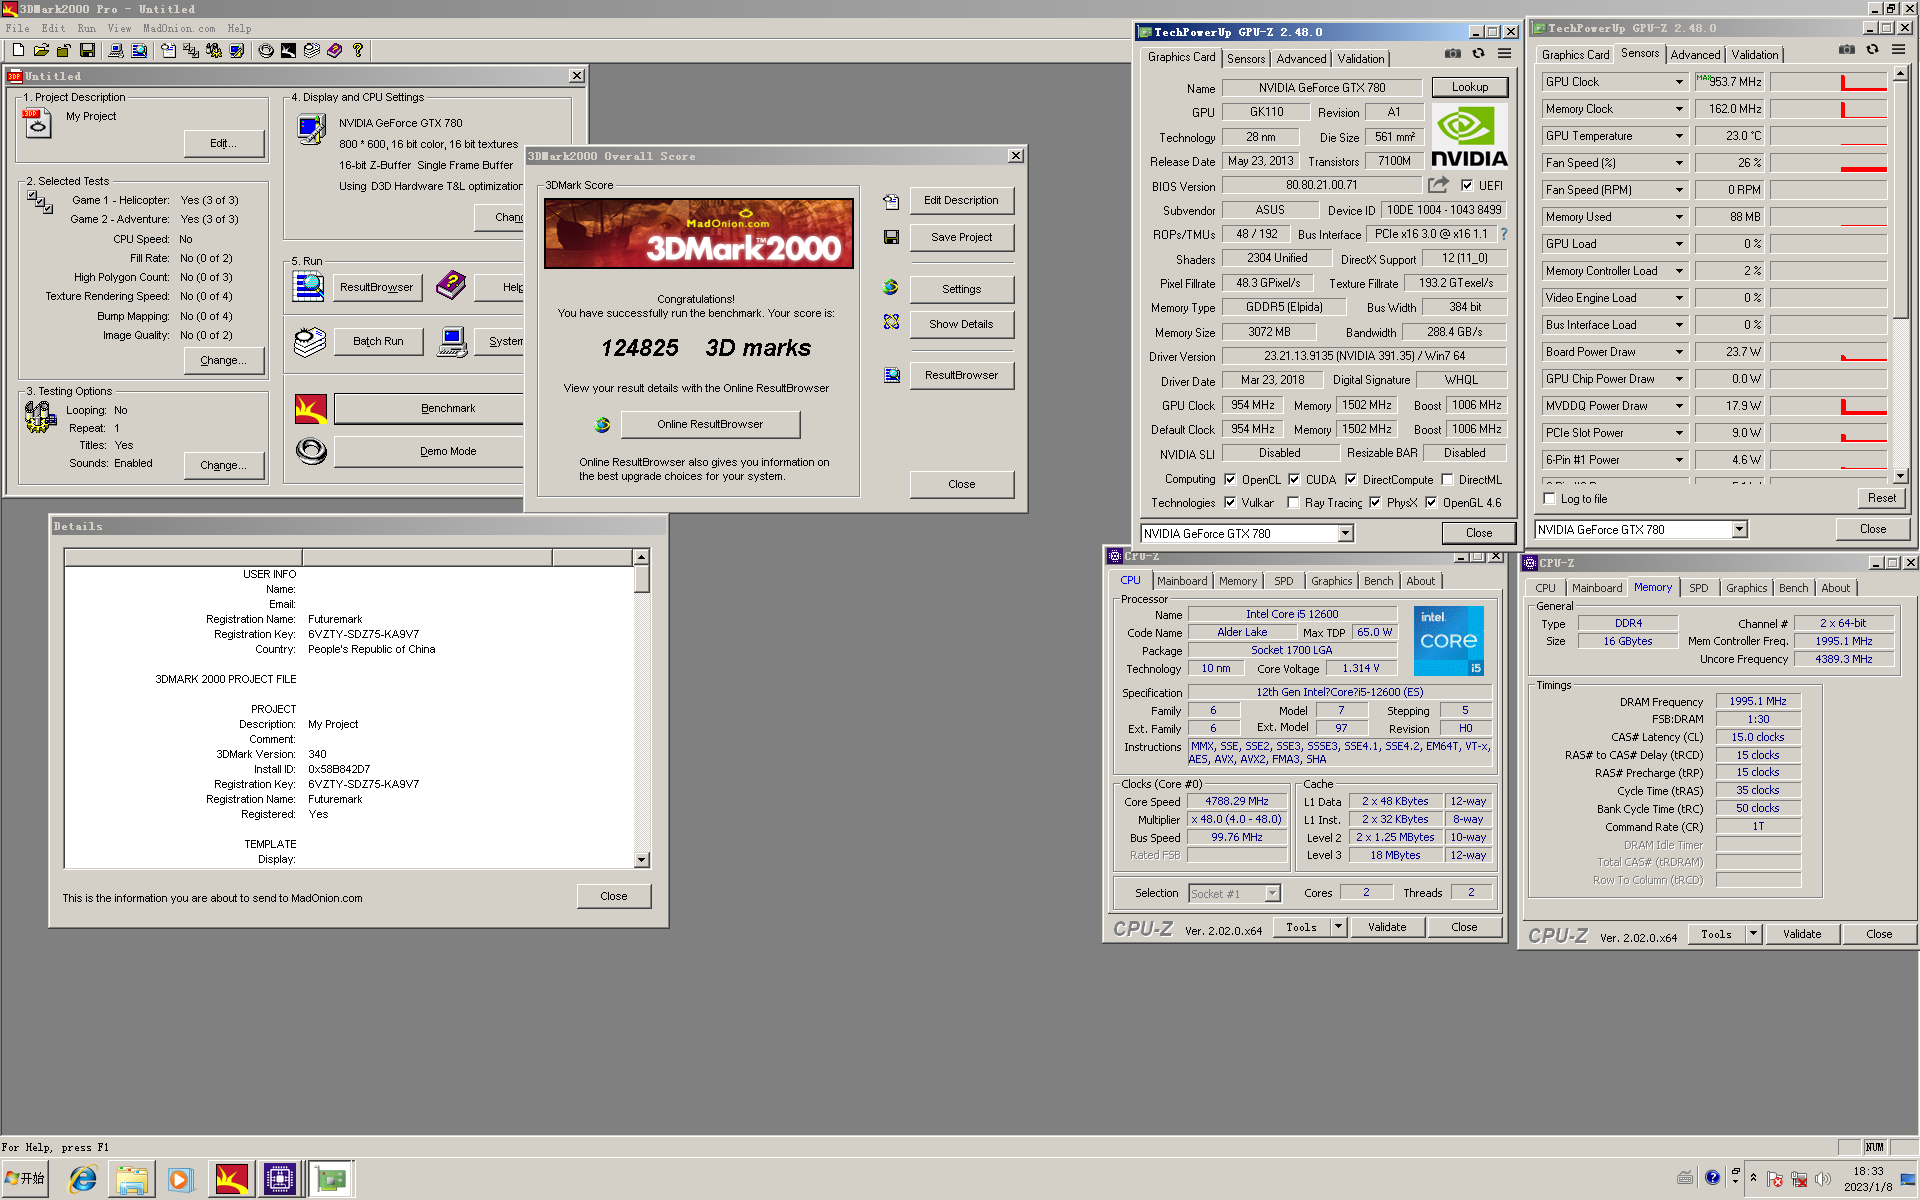Expand the Memory Clock sensor dropdown
The height and width of the screenshot is (1200, 1920).
tap(1679, 109)
